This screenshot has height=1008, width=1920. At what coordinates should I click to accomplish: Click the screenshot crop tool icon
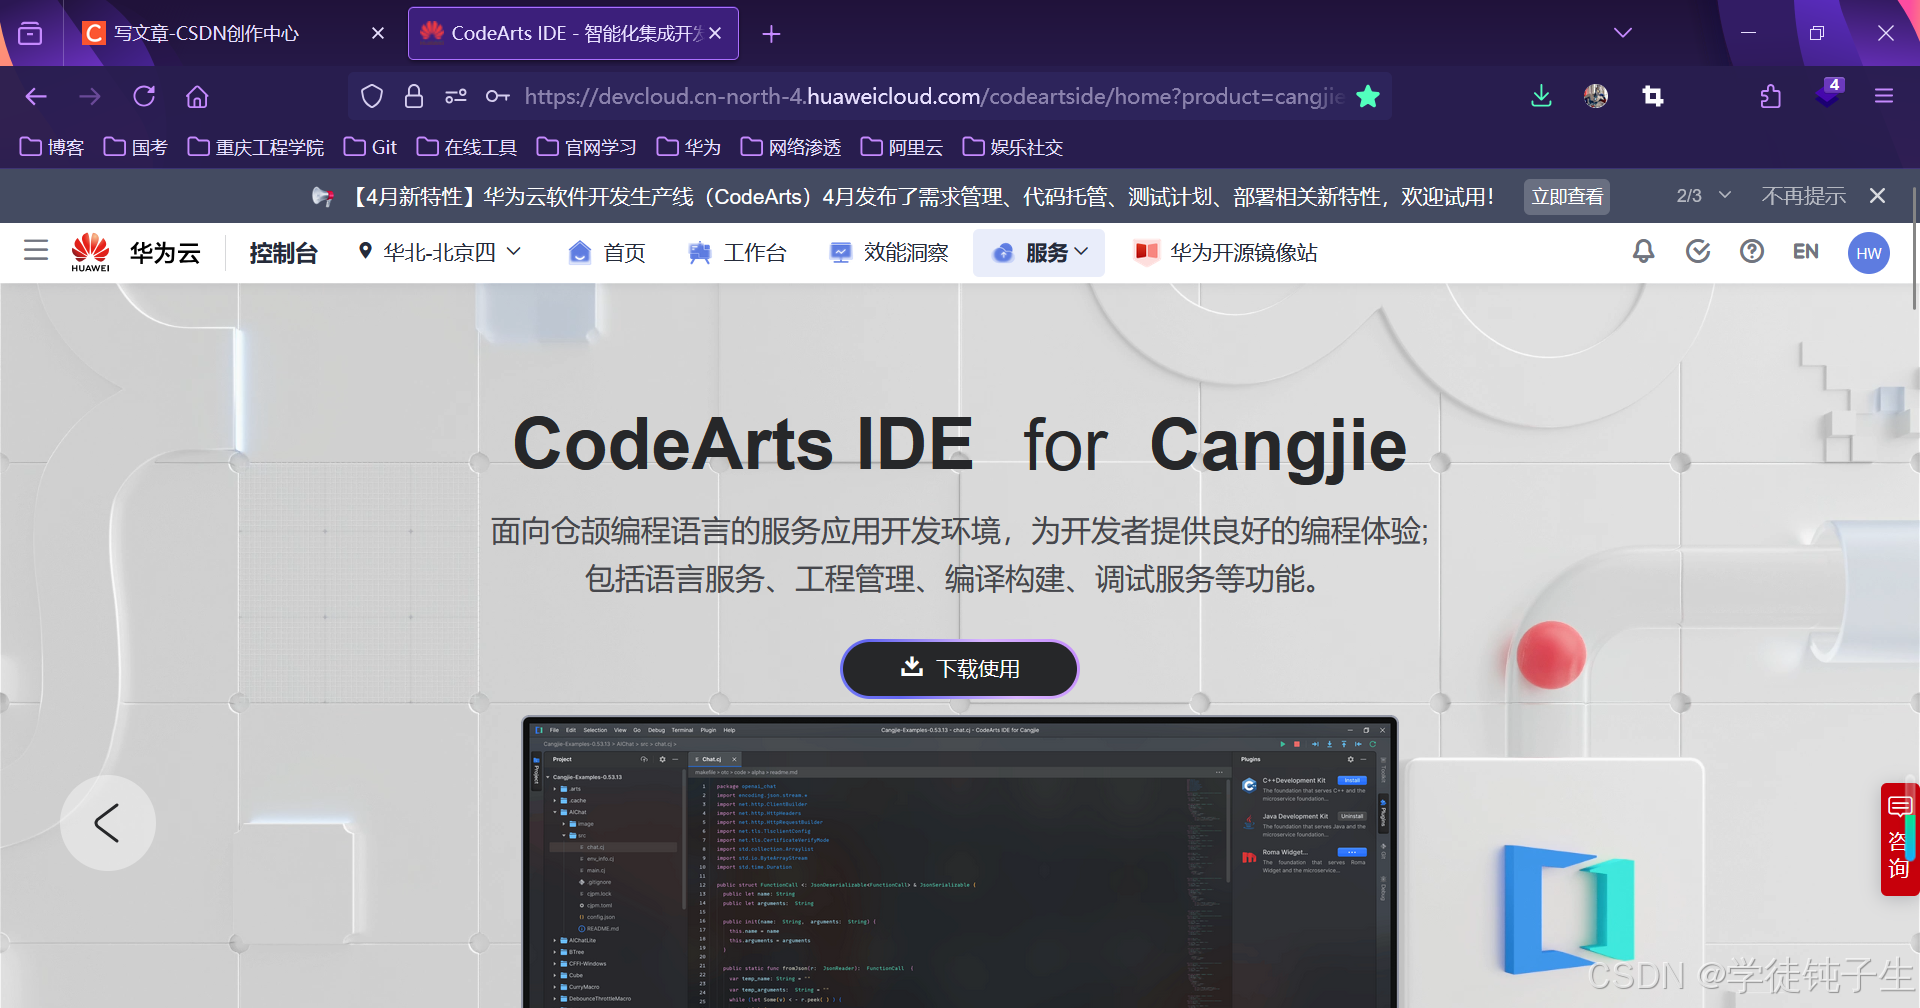click(1652, 96)
